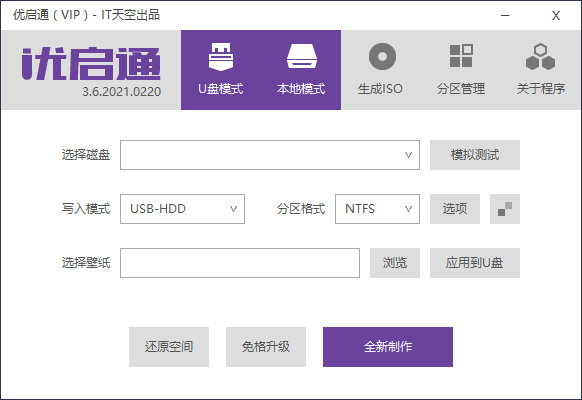Image resolution: width=582 pixels, height=400 pixels.
Task: Open the 分区管理 tab
Action: pyautogui.click(x=461, y=70)
